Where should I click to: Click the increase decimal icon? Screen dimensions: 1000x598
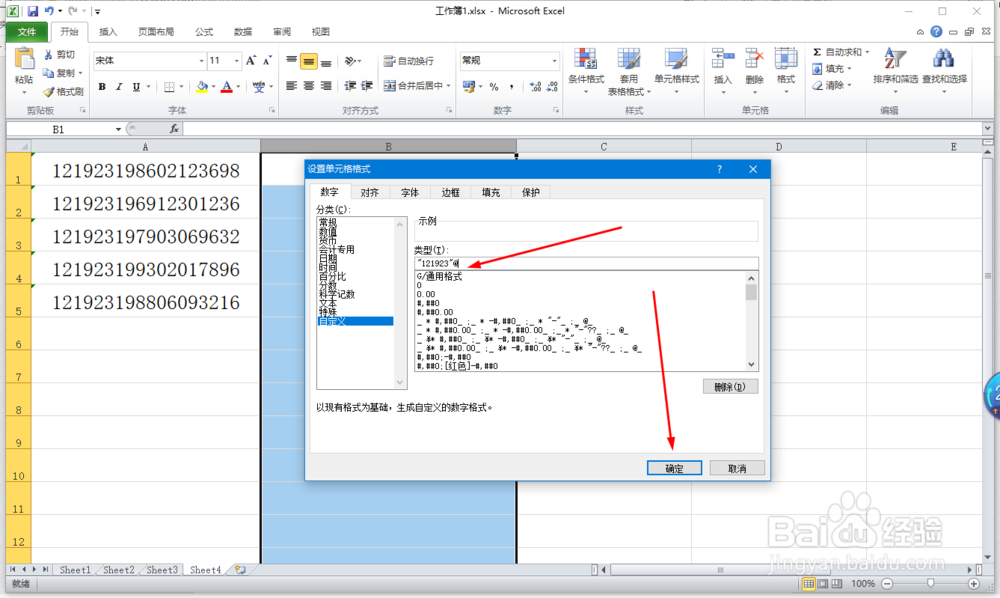pos(535,87)
